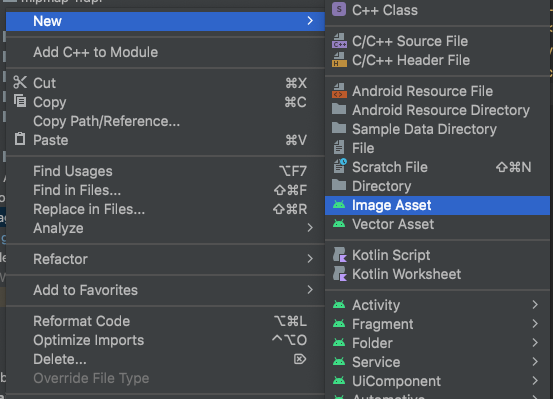Expand the Analyze submenu chevron
The height and width of the screenshot is (399, 553).
click(310, 228)
